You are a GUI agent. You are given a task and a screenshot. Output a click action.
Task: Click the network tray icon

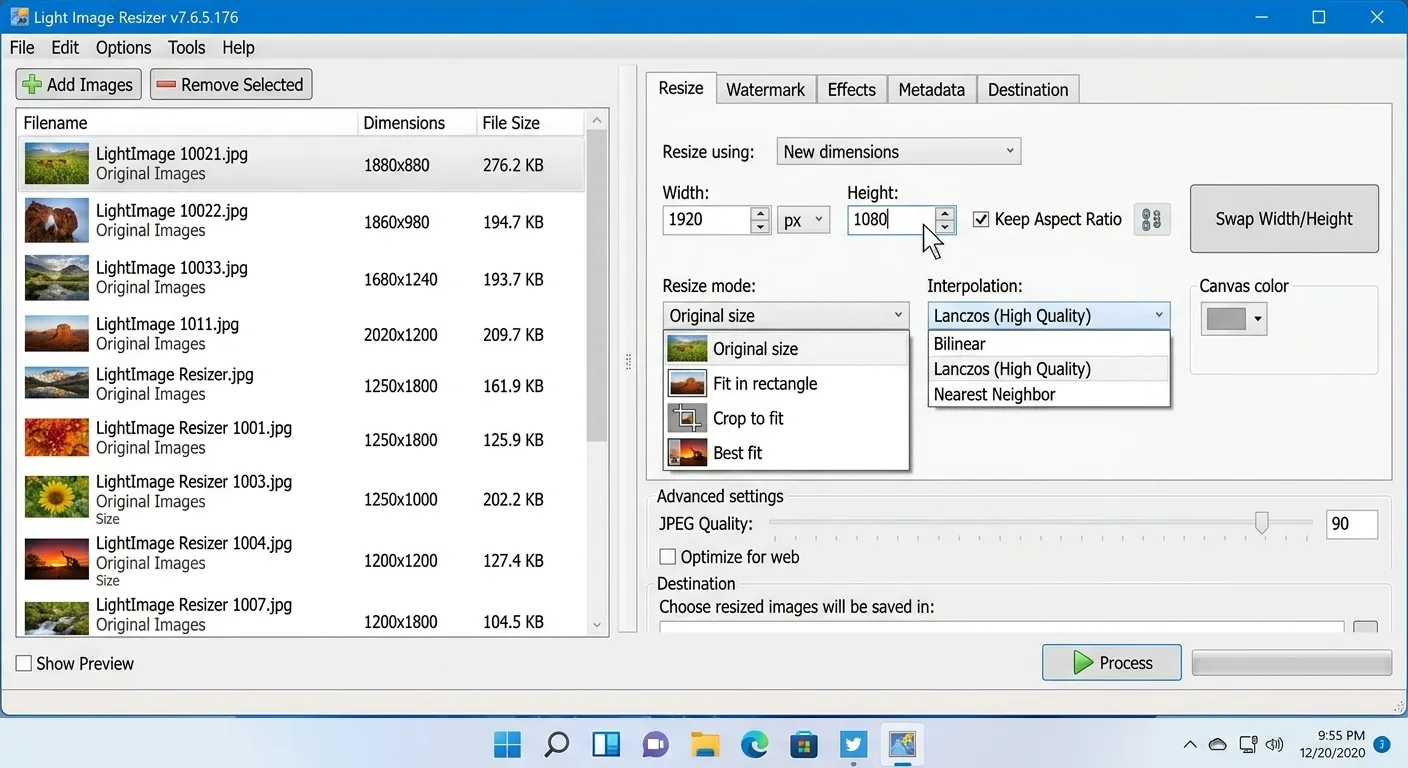point(1247,745)
